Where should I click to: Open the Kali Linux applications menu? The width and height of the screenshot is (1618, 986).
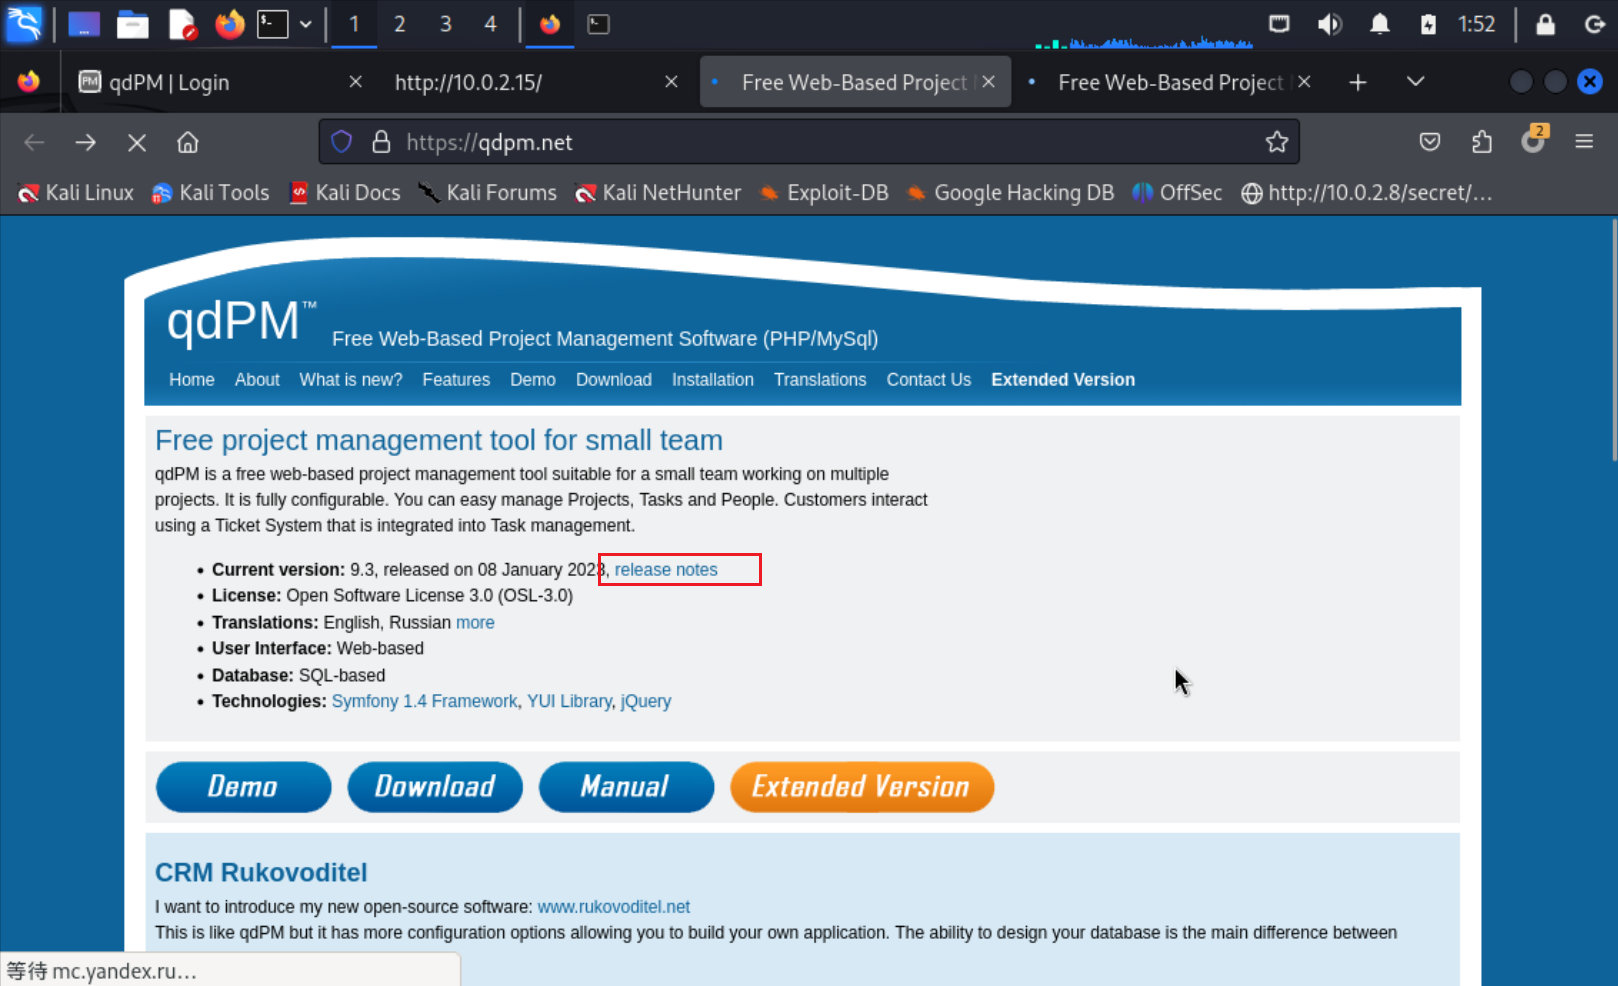coord(24,23)
